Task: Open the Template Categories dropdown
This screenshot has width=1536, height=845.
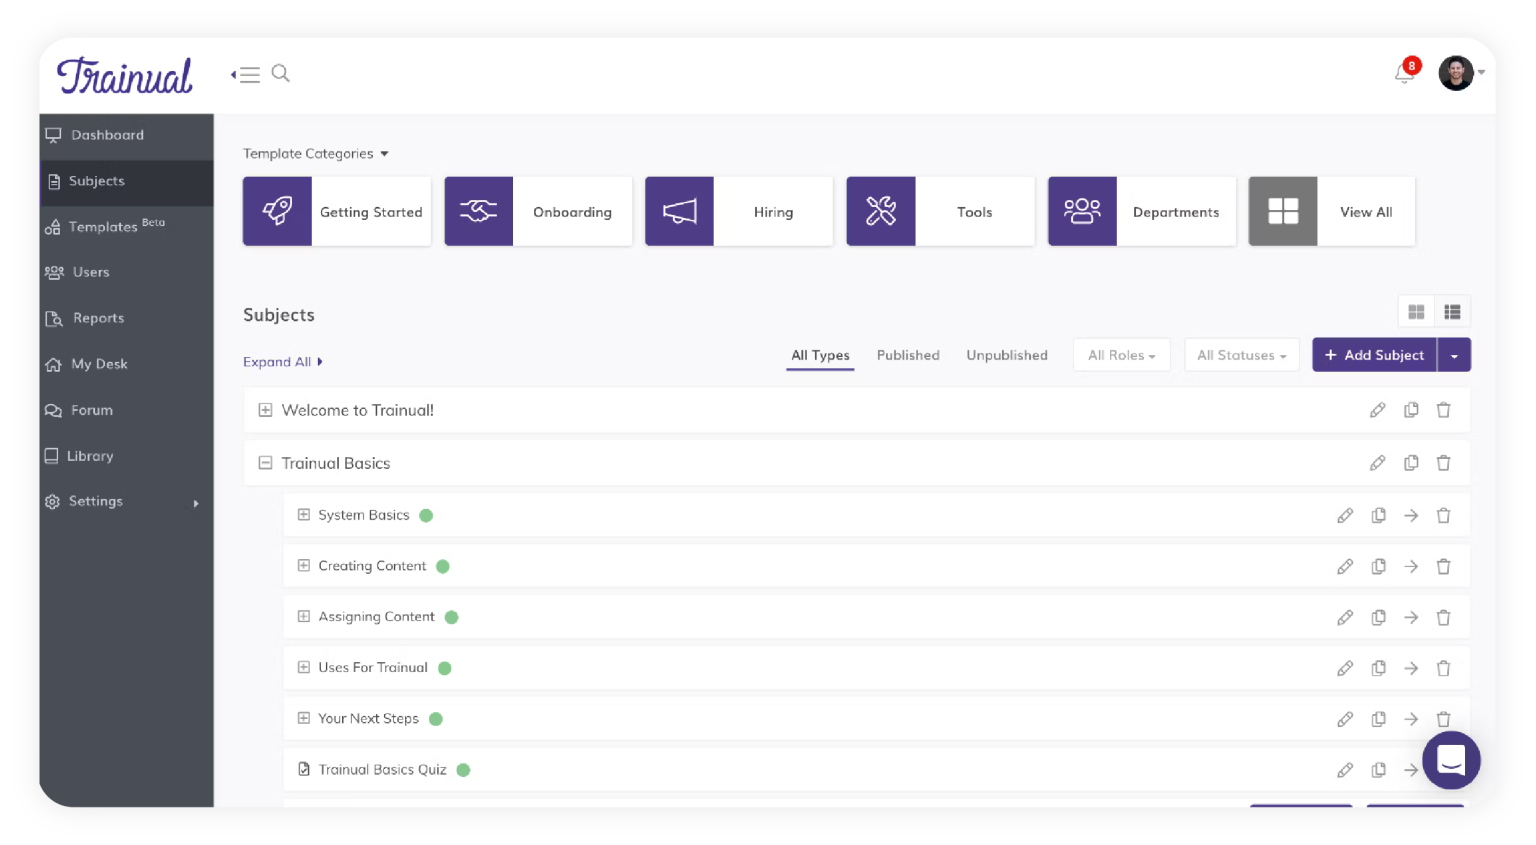Action: [315, 153]
